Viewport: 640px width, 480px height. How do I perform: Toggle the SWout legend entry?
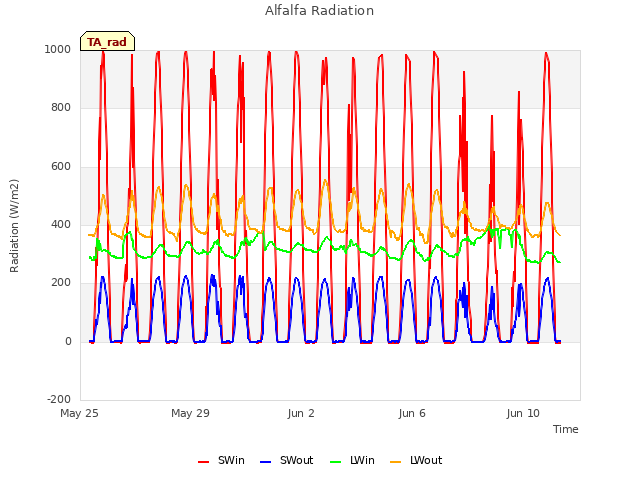[x=287, y=460]
